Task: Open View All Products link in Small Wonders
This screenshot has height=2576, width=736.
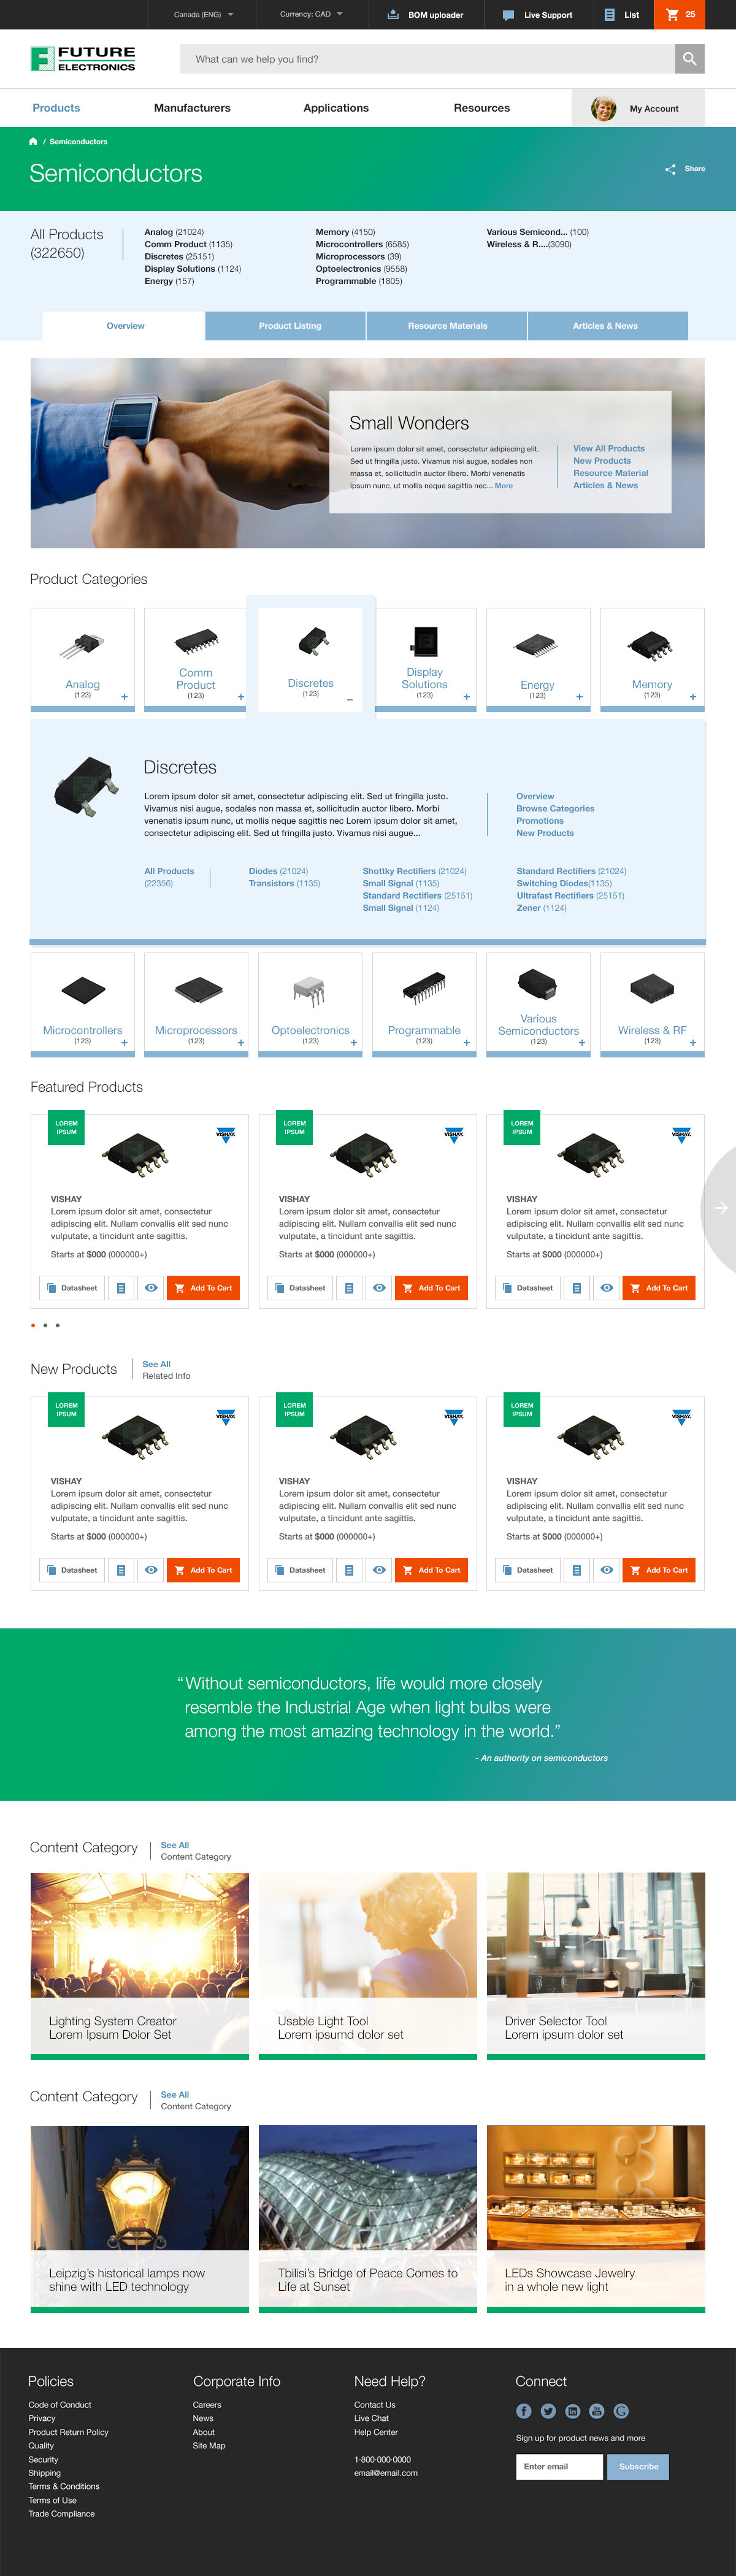Action: pyautogui.click(x=609, y=449)
